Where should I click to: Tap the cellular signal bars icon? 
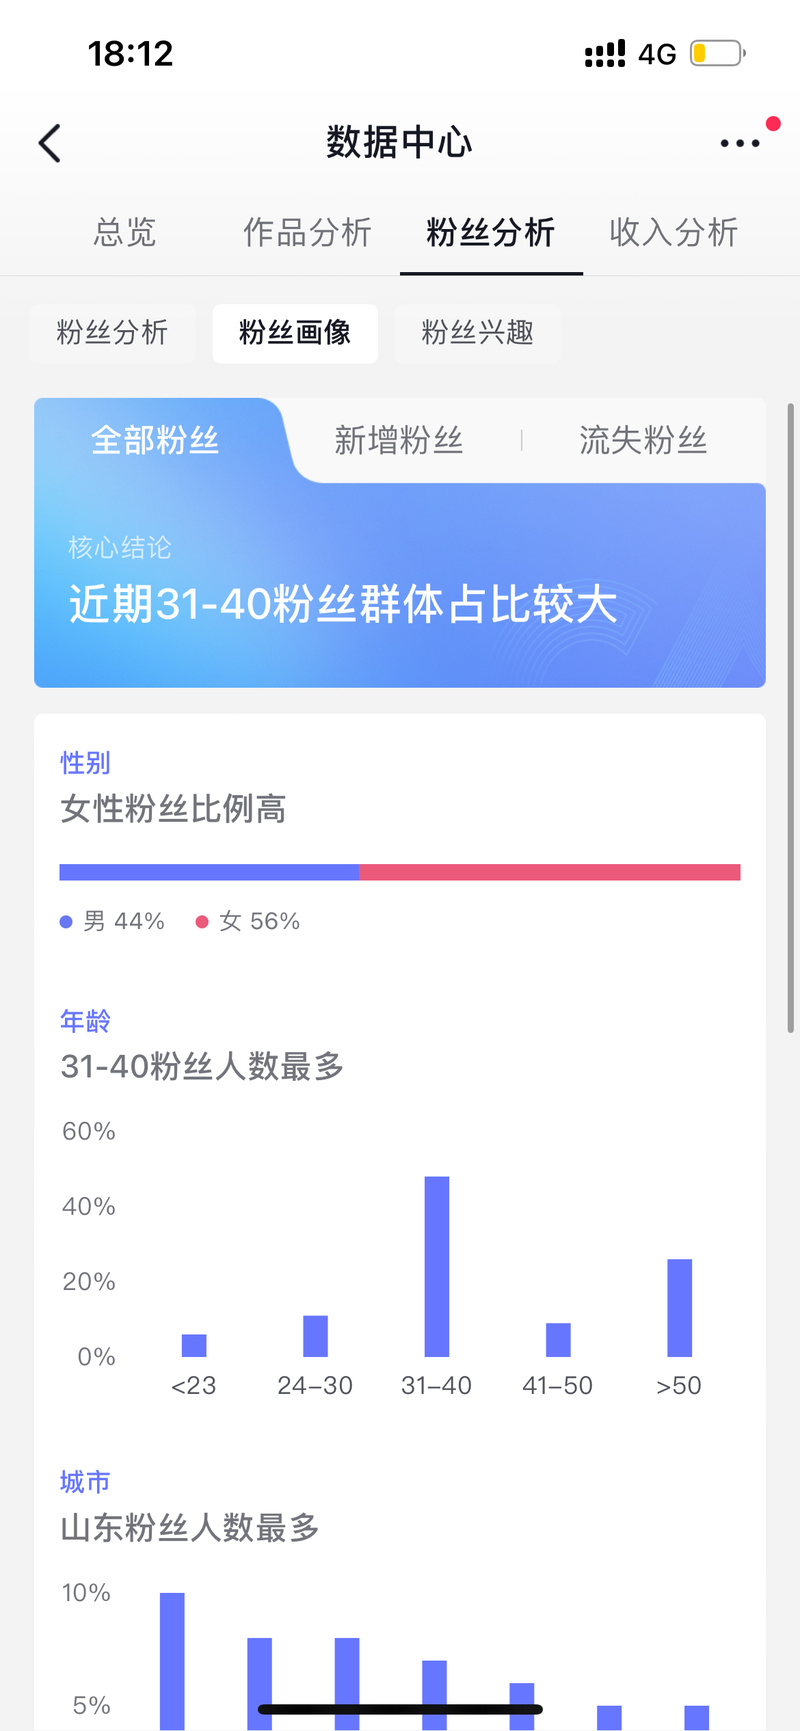604,53
